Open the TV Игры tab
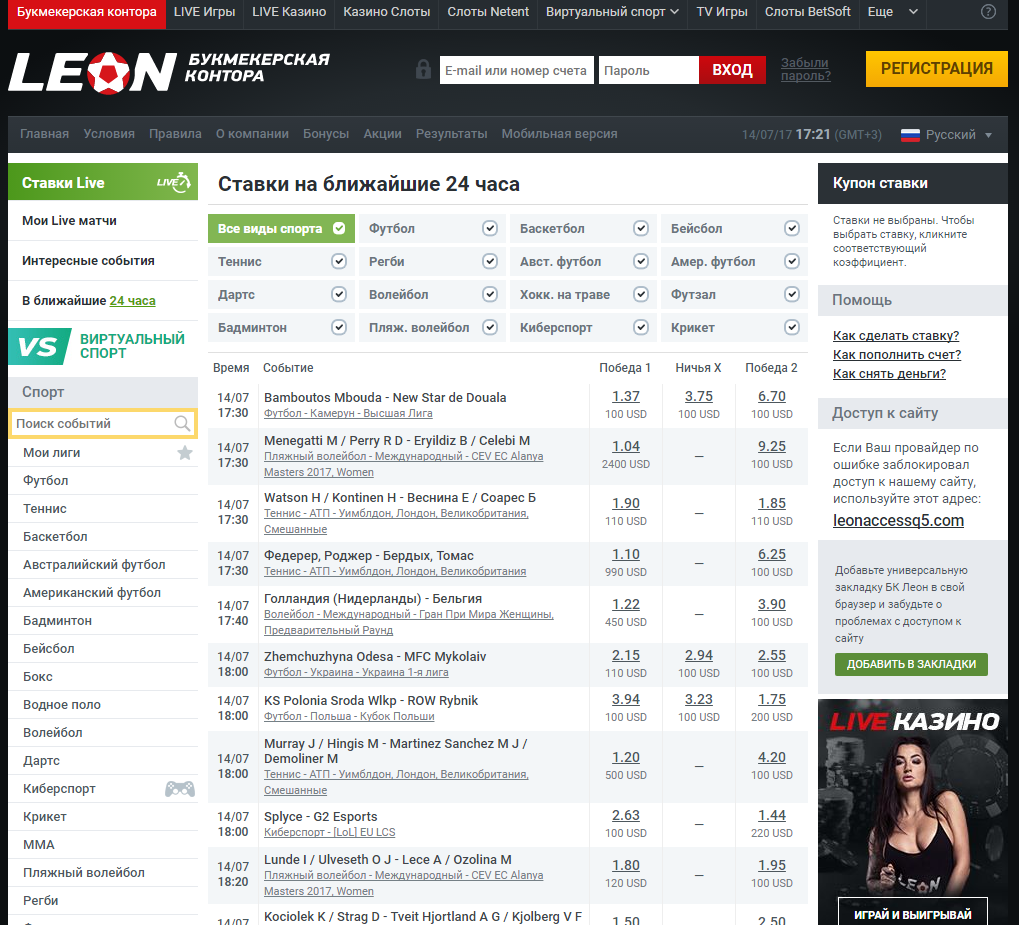 pyautogui.click(x=722, y=12)
